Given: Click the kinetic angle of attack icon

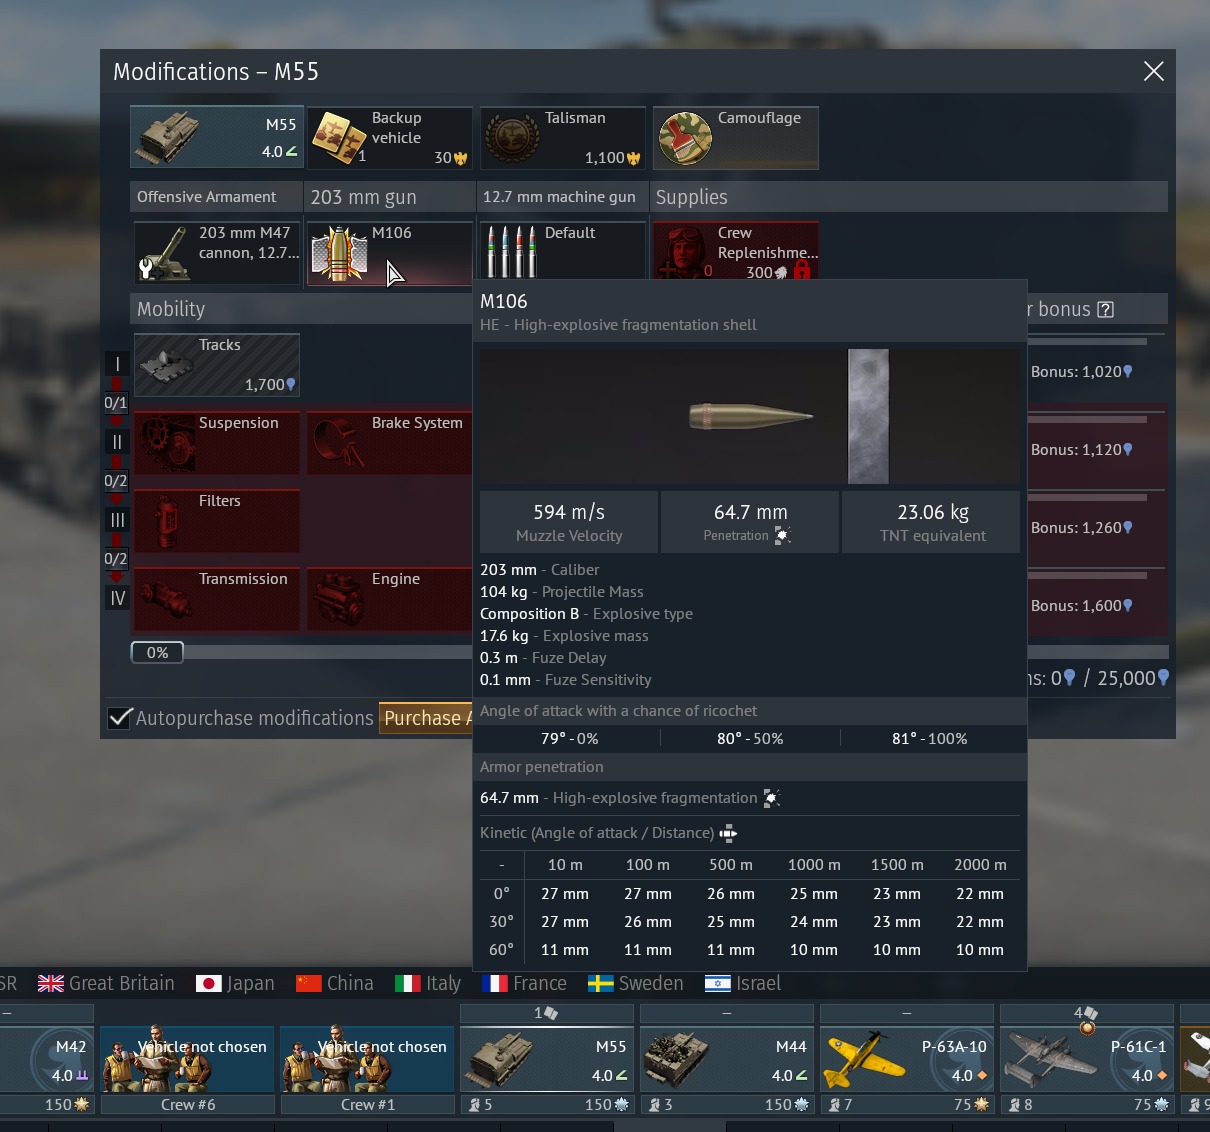Looking at the screenshot, I should click(x=728, y=833).
